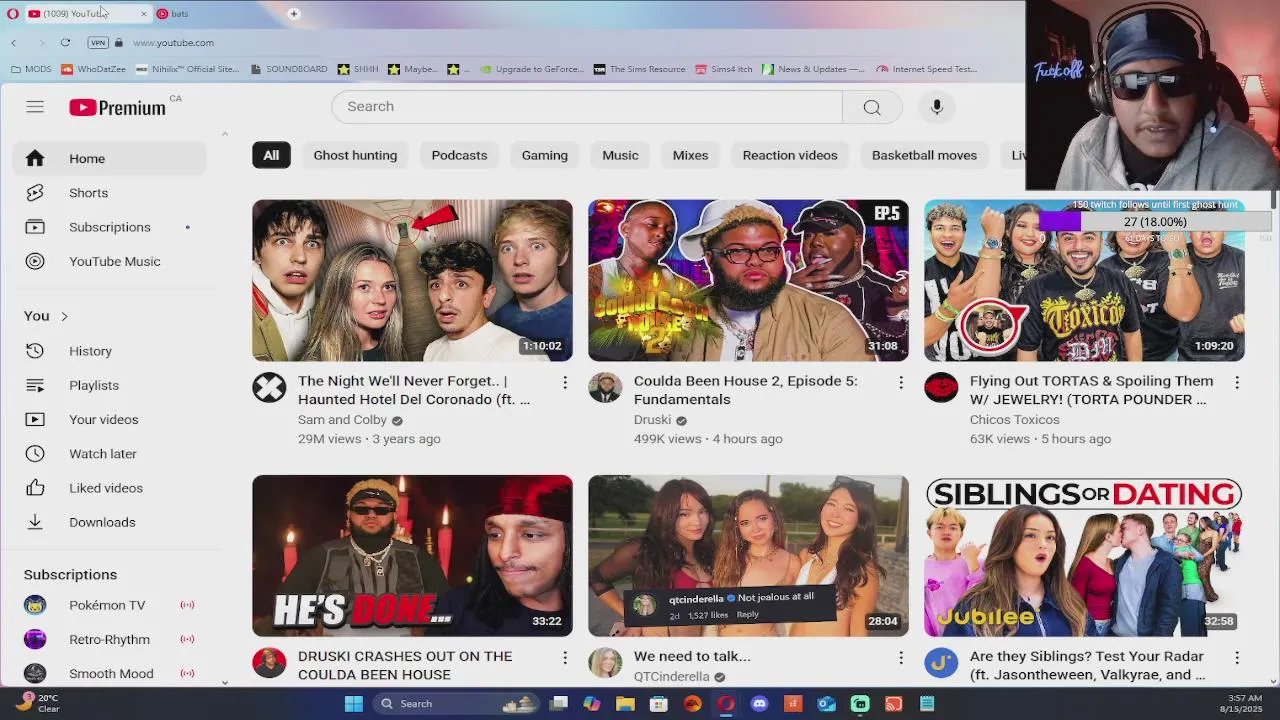Open MODS bookmarks folder
1280x720 pixels.
31,69
